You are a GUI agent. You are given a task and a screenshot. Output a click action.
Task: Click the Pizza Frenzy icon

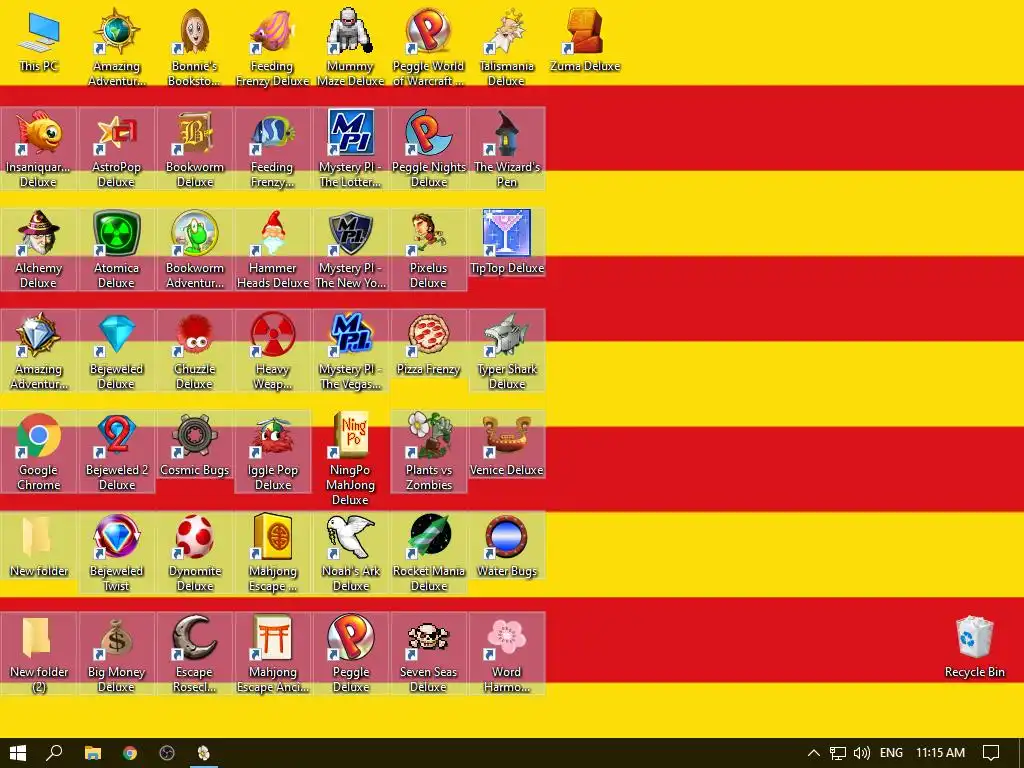[x=428, y=344]
